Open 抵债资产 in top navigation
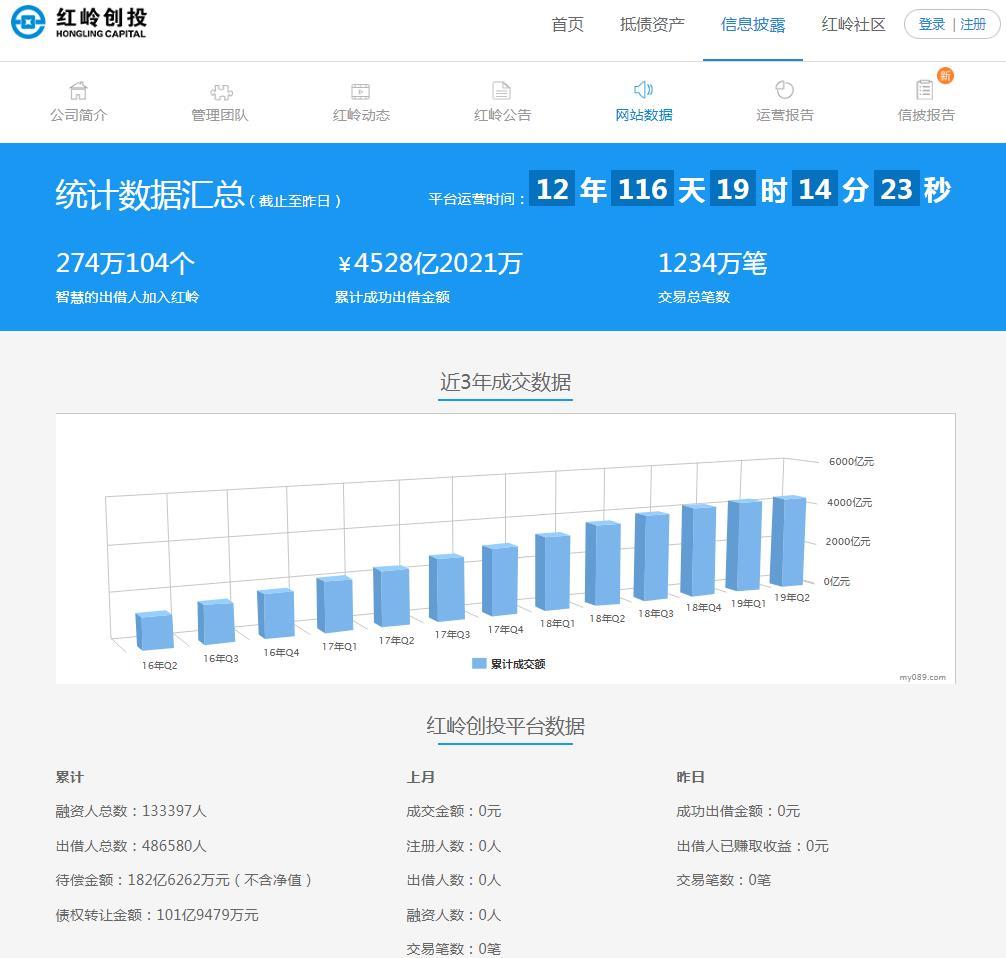Screen dimensions: 1006x958 click(652, 24)
